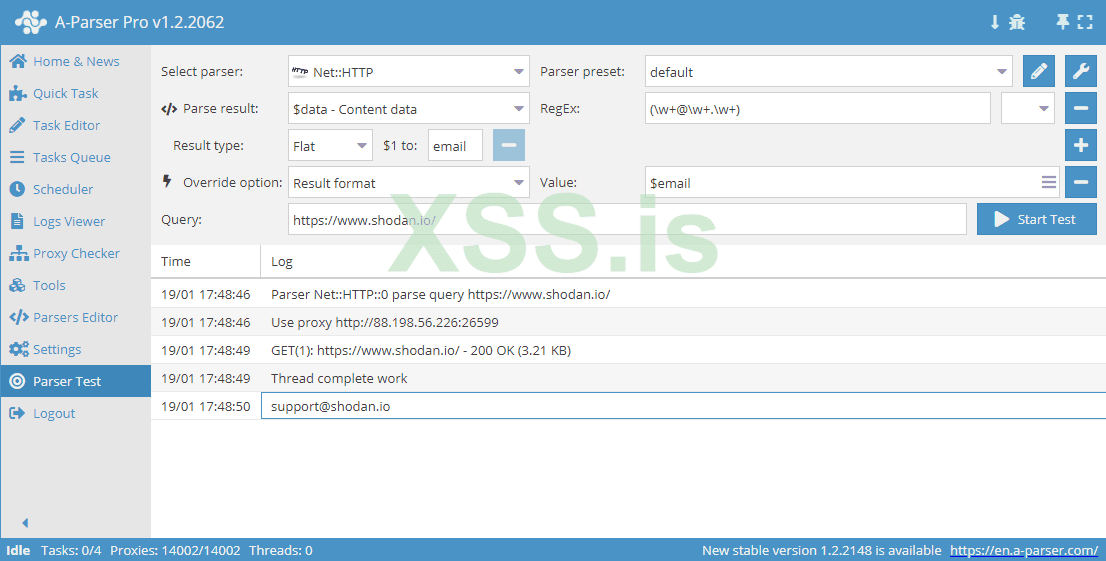The image size is (1106, 561).
Task: Open the Scheduler page
Action: [75, 189]
